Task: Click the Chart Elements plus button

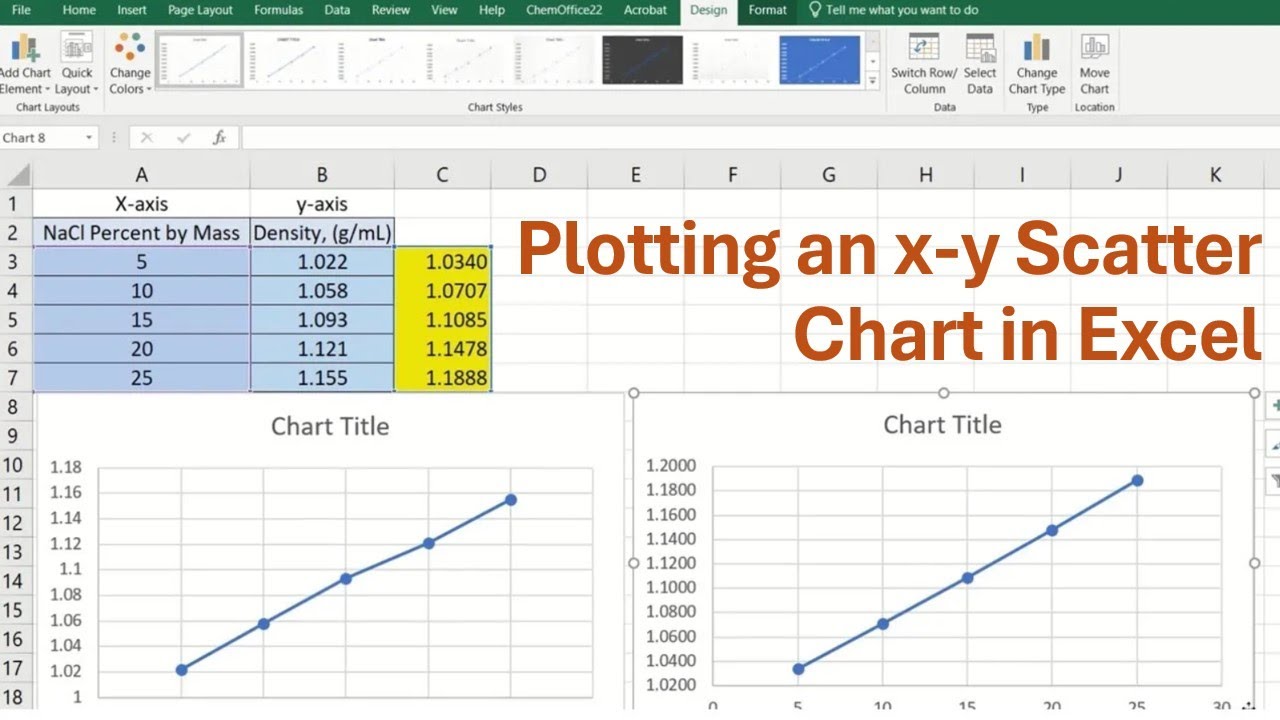Action: 1273,405
